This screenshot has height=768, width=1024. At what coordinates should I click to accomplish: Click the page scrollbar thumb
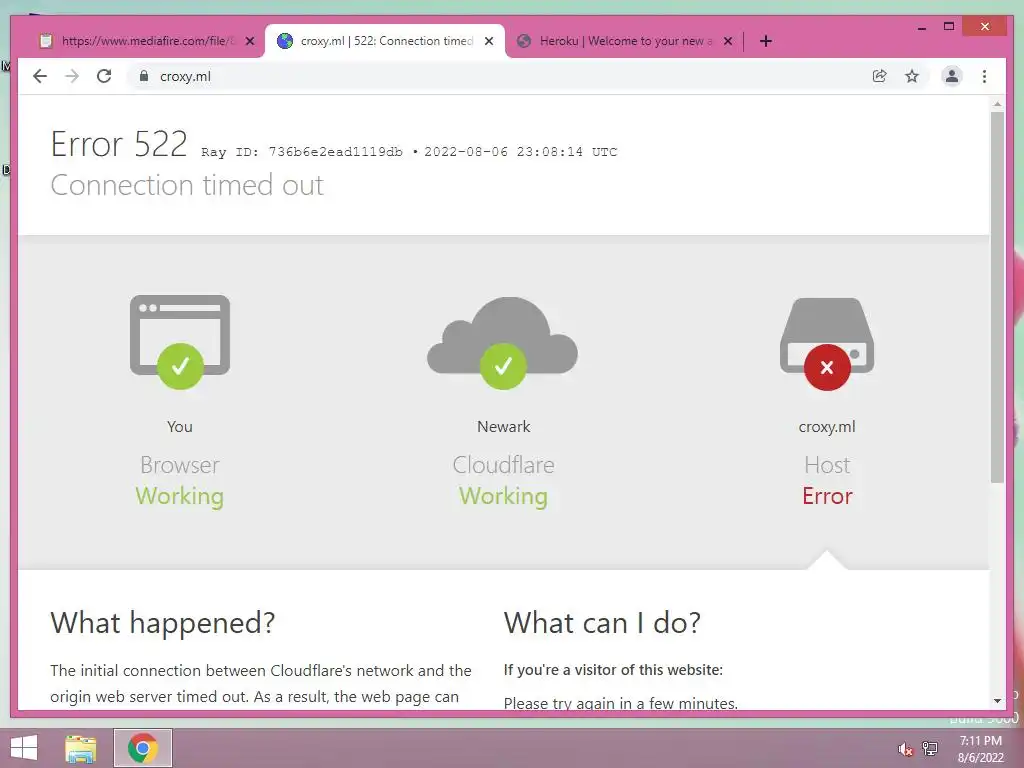pyautogui.click(x=997, y=297)
